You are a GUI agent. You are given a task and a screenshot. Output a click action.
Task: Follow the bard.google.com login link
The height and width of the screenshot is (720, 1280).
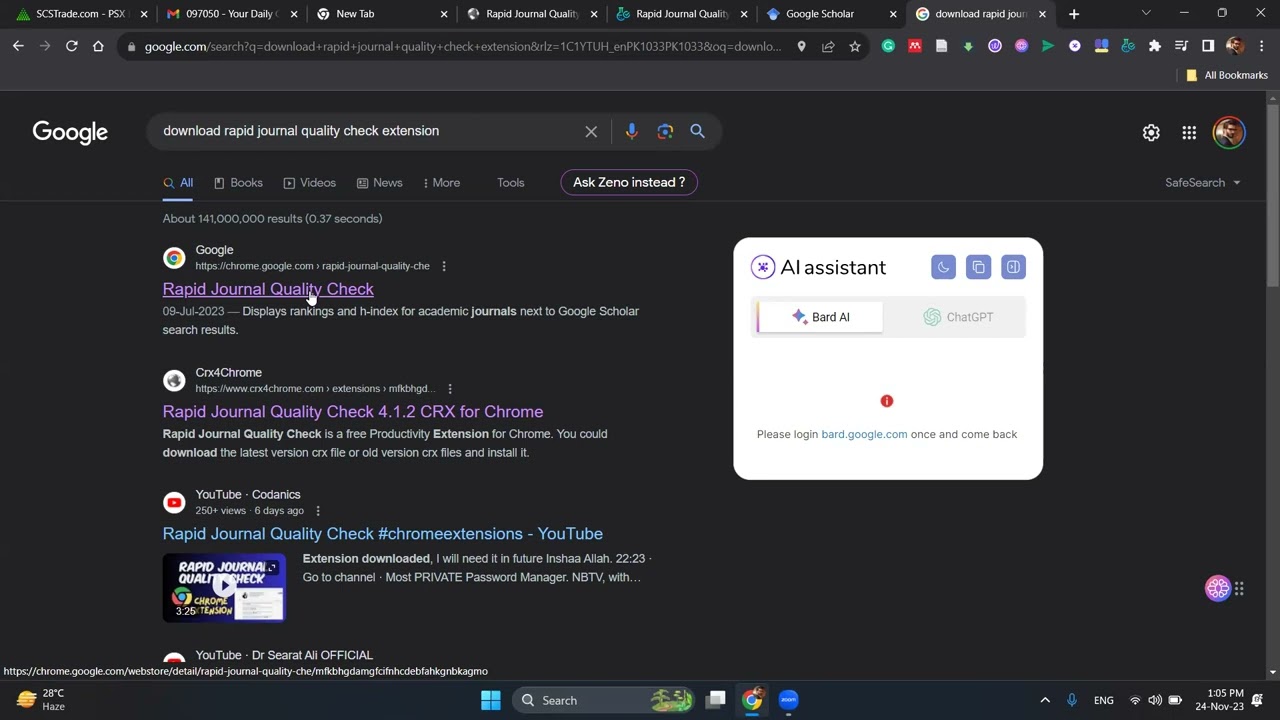coord(864,434)
